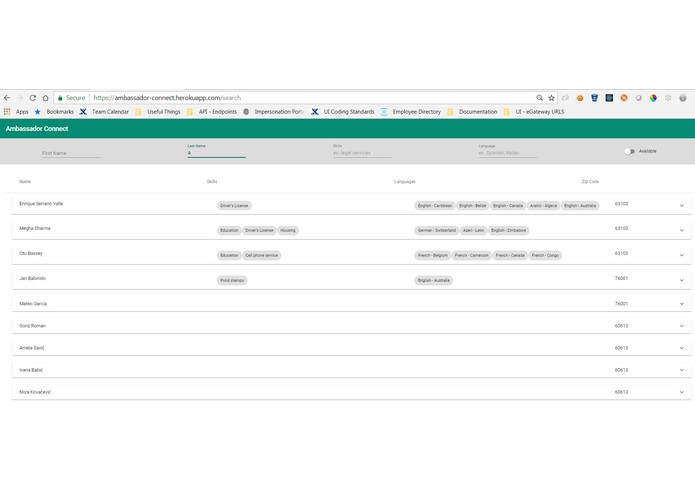
Task: Open the API - Endpoints bookmark folder
Action: [212, 112]
